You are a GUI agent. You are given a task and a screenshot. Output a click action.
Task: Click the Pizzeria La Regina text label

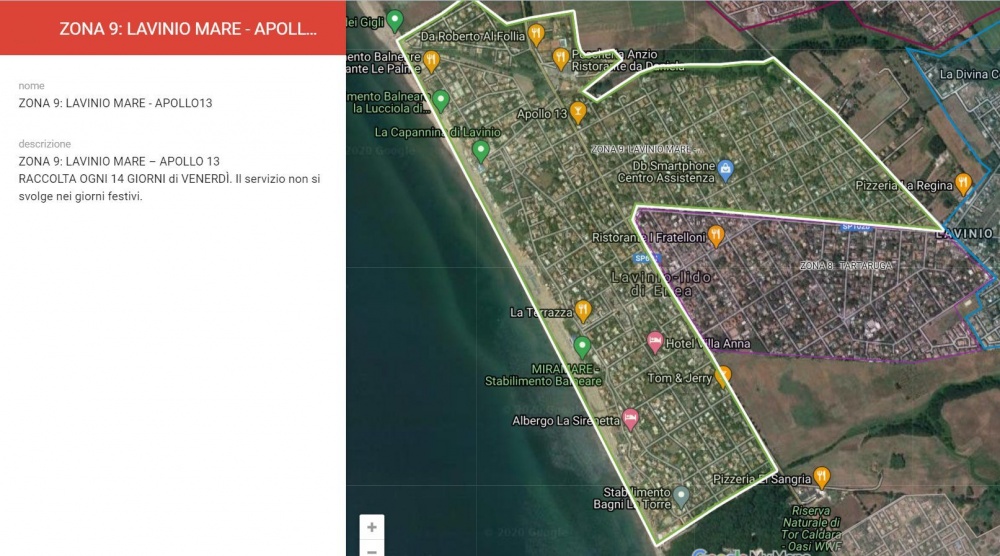click(904, 186)
